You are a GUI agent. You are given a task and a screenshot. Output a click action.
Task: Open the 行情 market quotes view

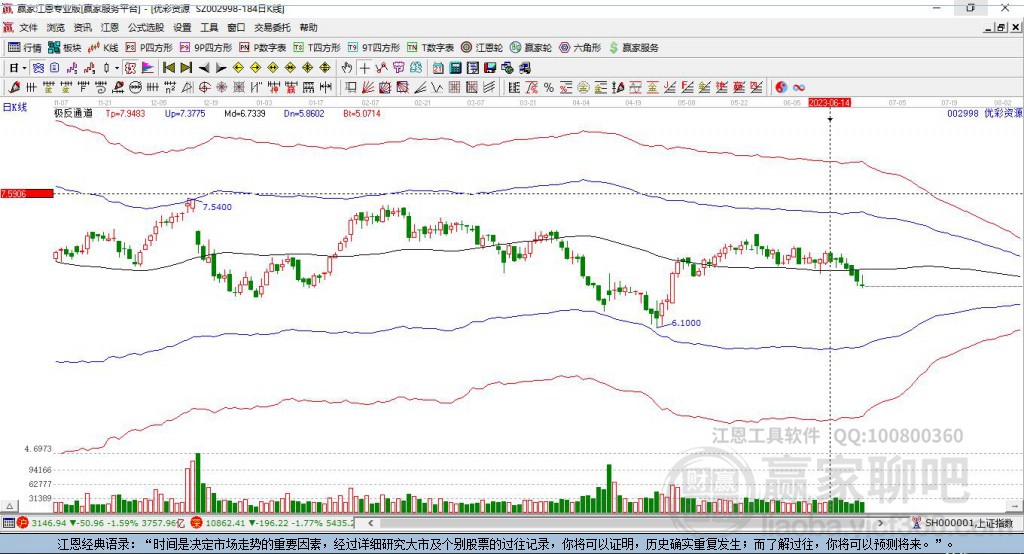tap(24, 48)
